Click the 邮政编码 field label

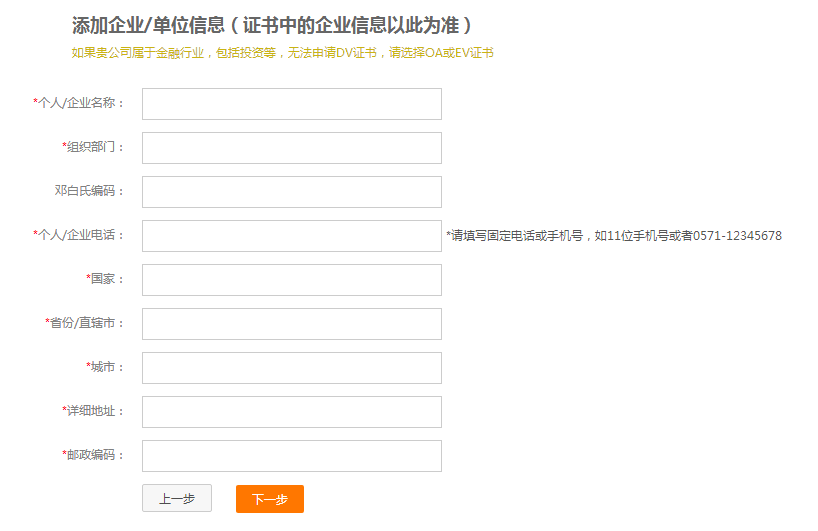[x=93, y=455]
